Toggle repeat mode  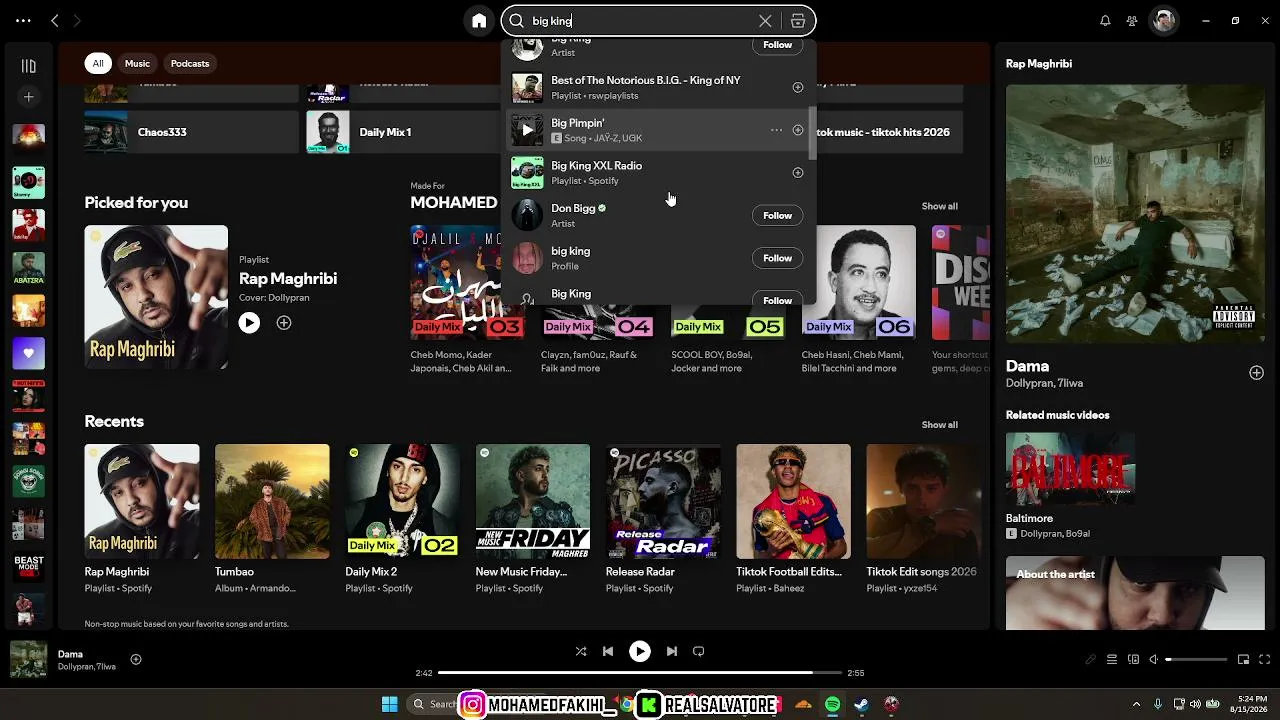tap(699, 652)
